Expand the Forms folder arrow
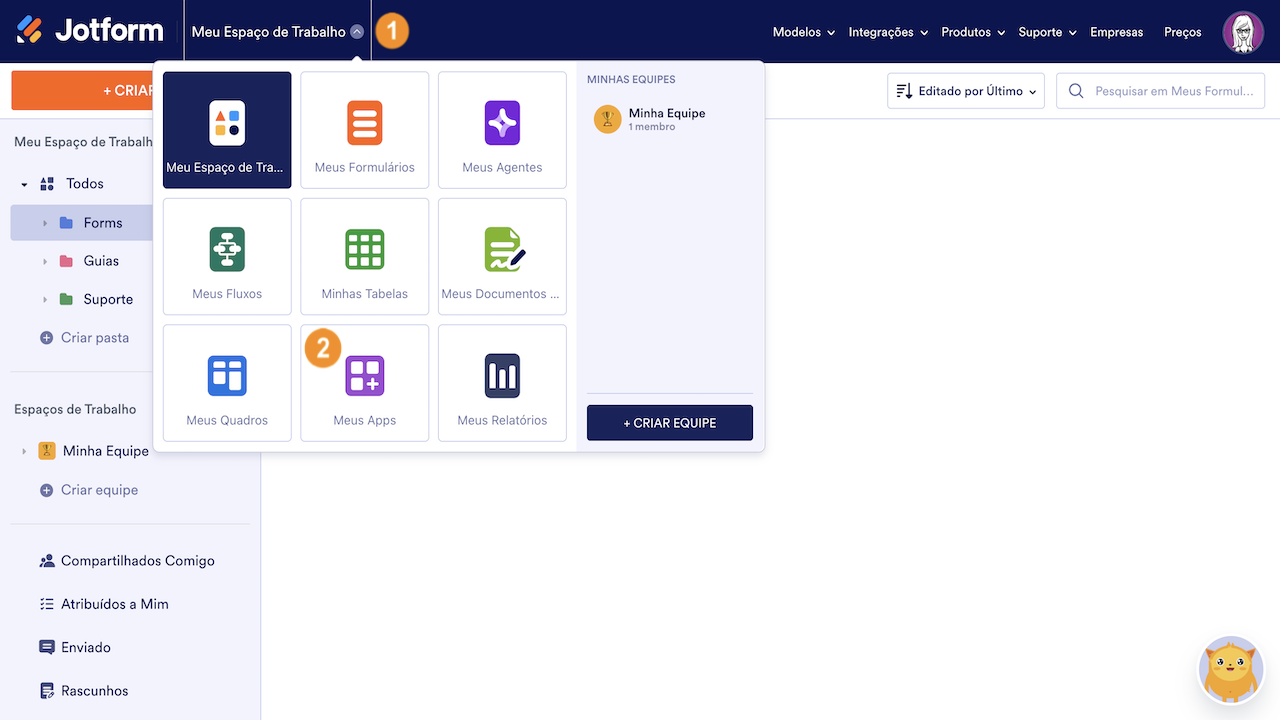 click(x=45, y=223)
